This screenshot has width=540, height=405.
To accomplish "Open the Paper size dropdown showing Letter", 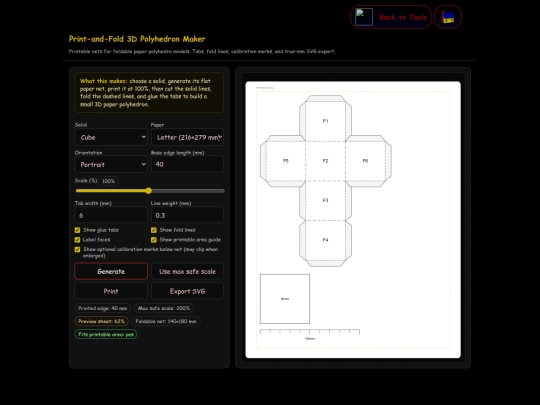I will point(187,137).
